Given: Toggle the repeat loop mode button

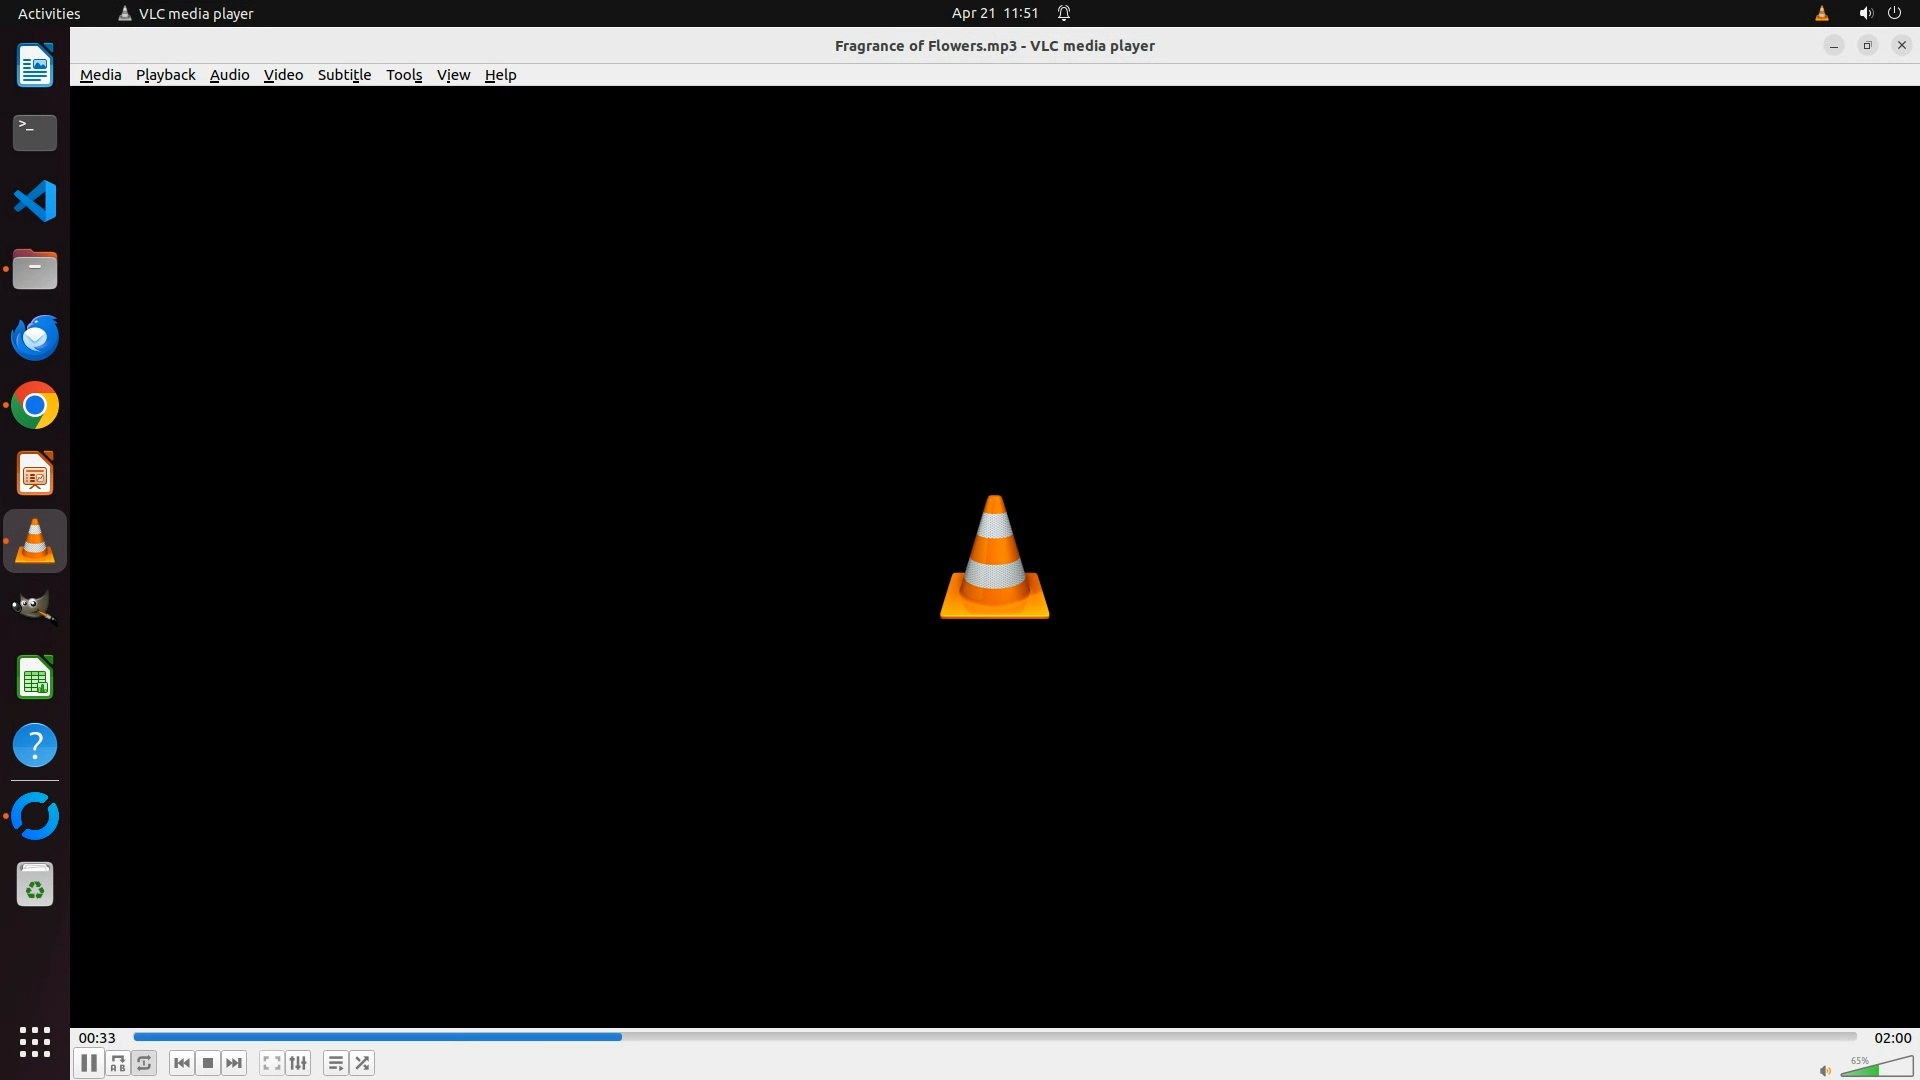Looking at the screenshot, I should (x=144, y=1063).
